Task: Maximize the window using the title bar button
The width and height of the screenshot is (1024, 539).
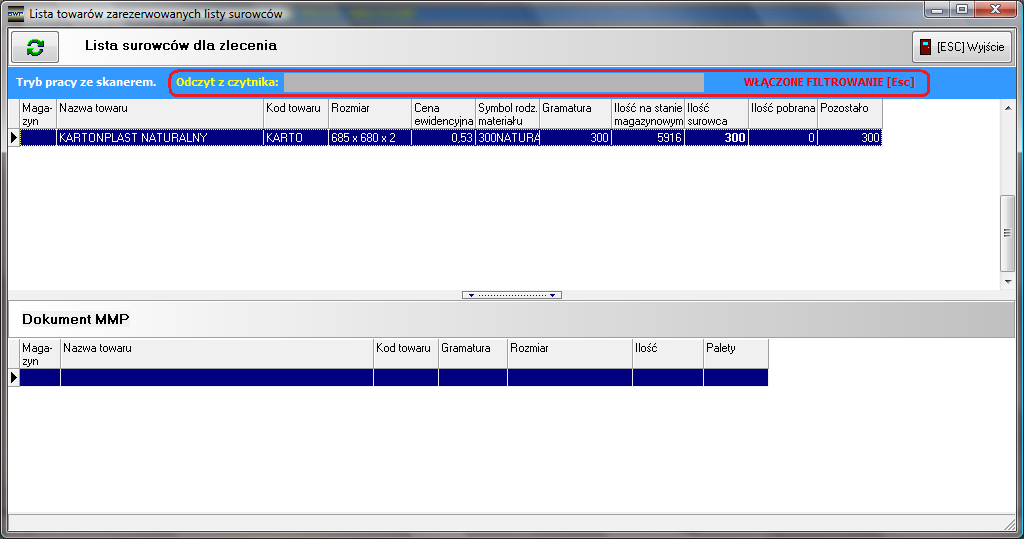Action: [962, 11]
